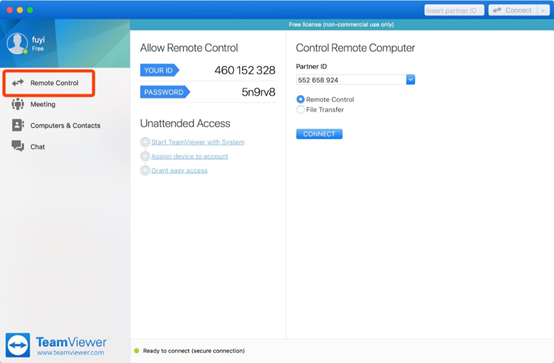This screenshot has height=363, width=554.
Task: Expand the title bar Connect dropdown arrow
Action: (543, 10)
